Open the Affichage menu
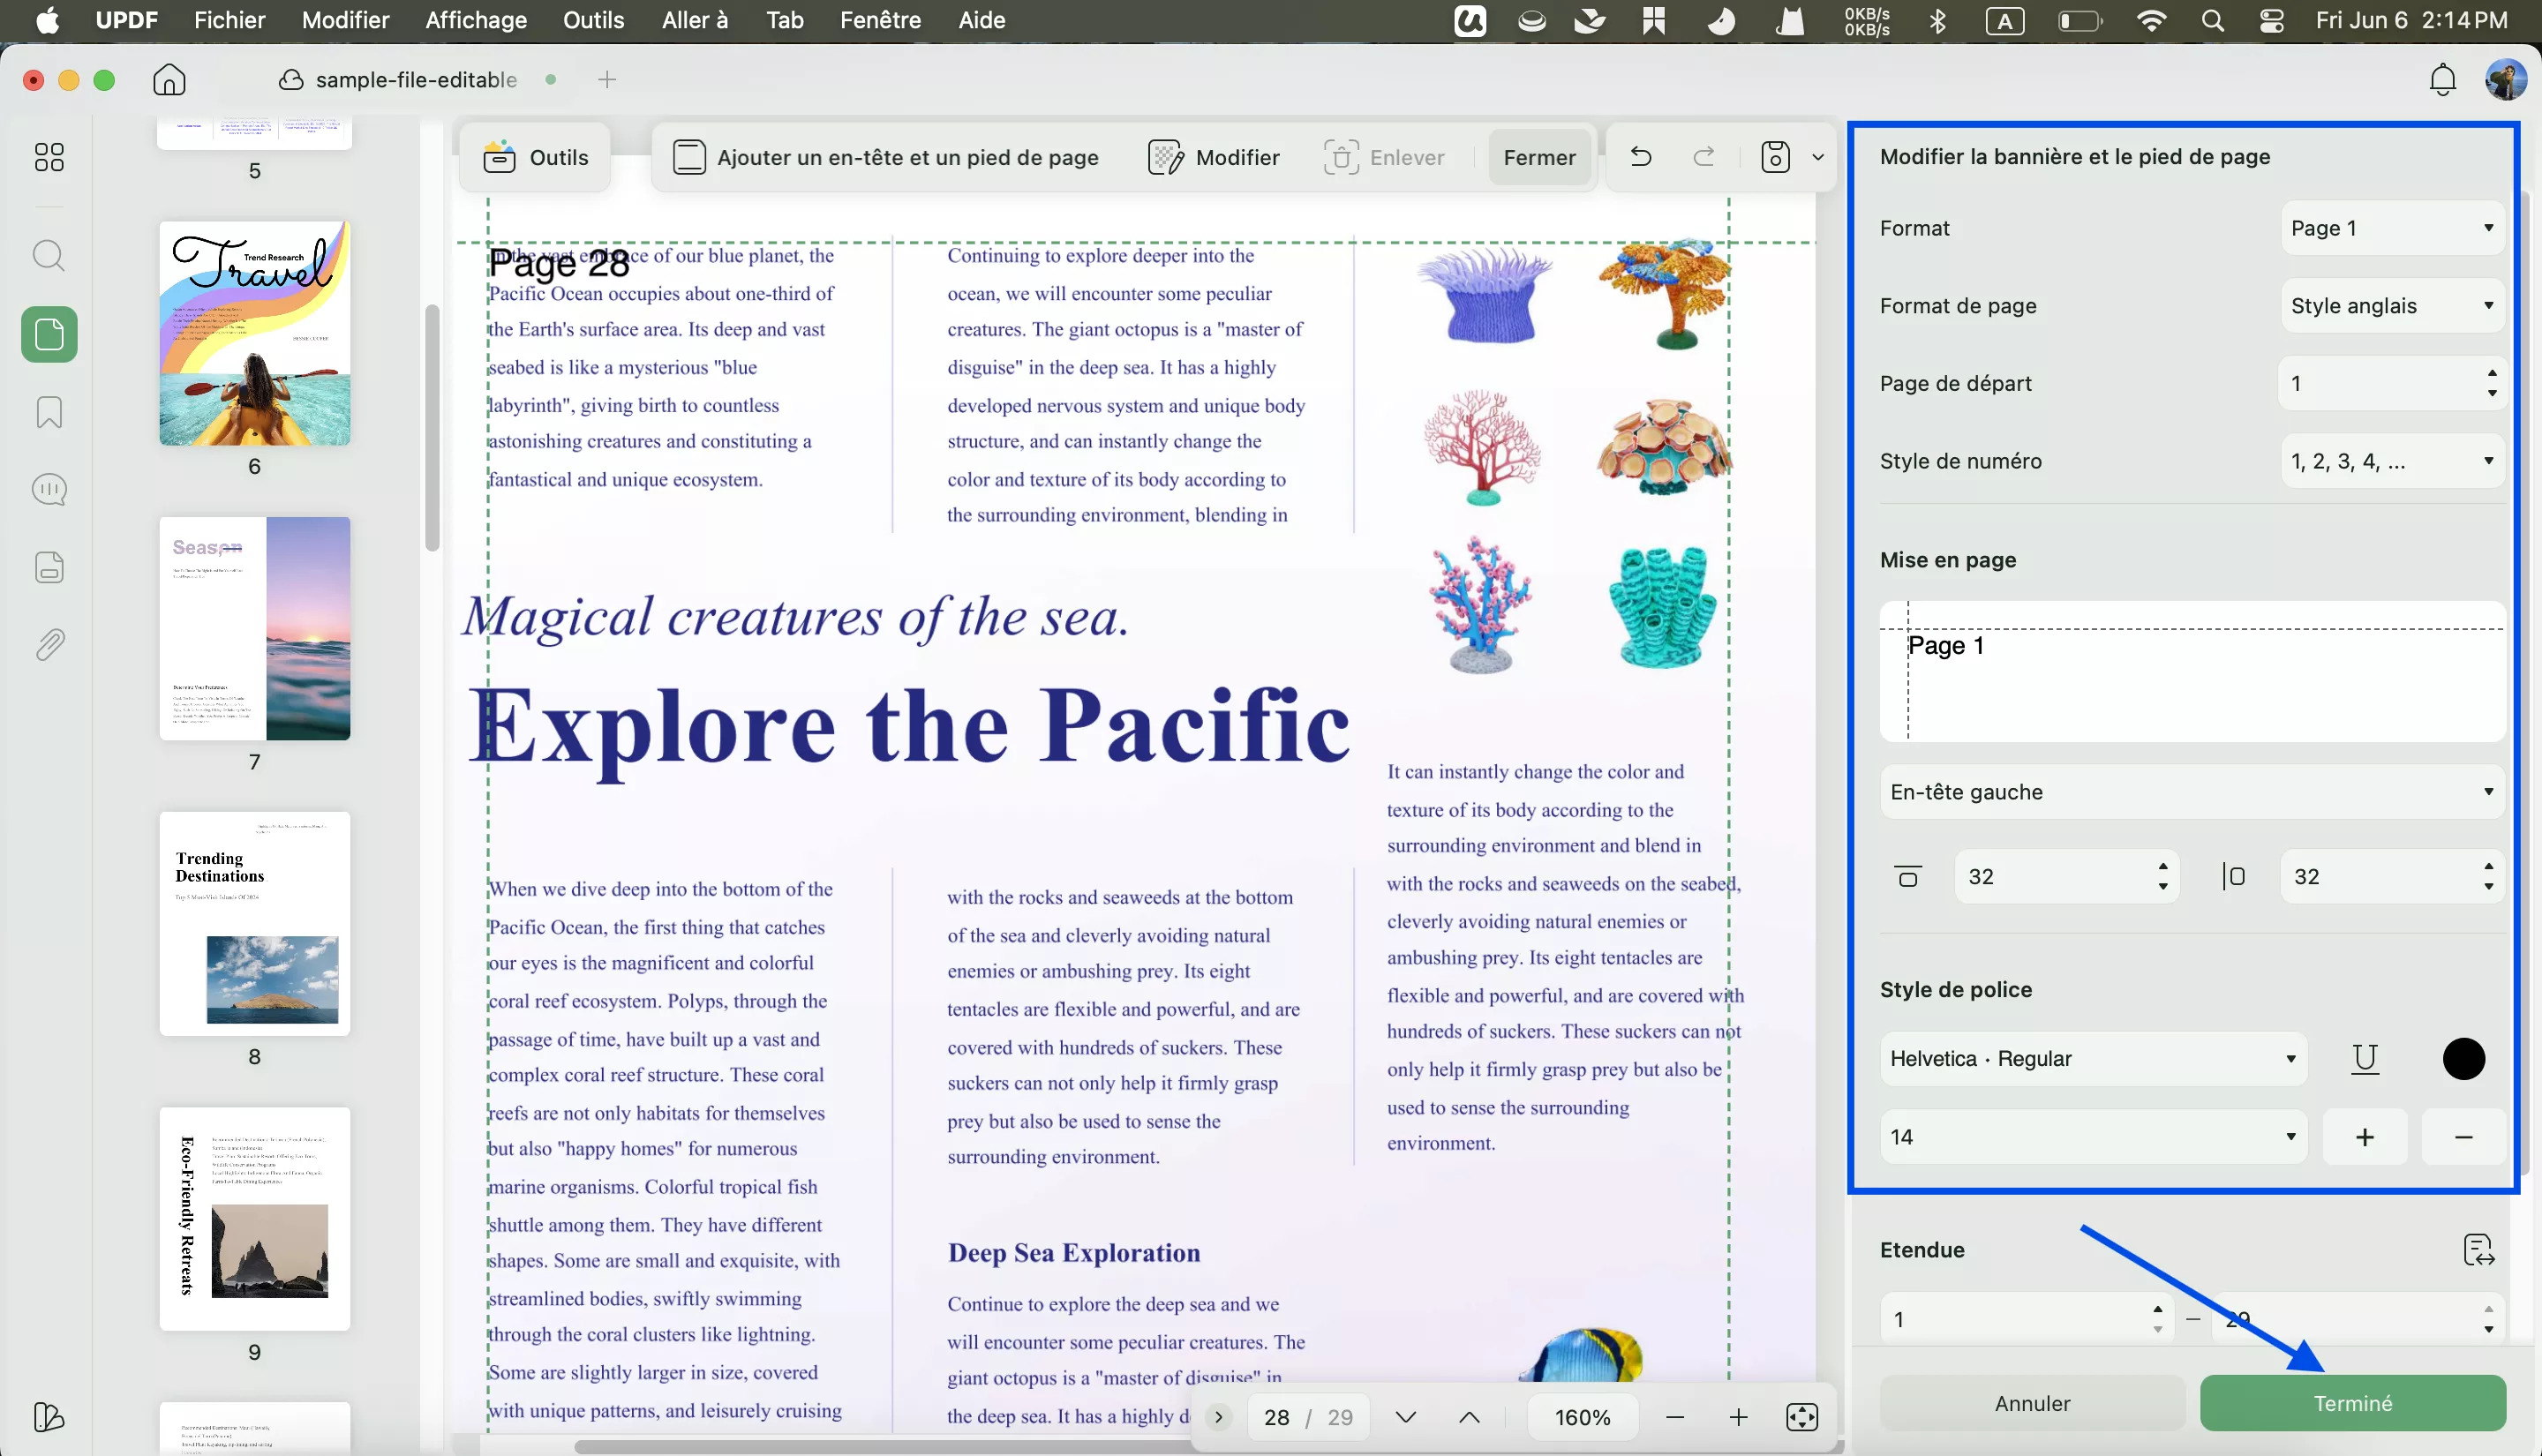2542x1456 pixels. point(476,20)
